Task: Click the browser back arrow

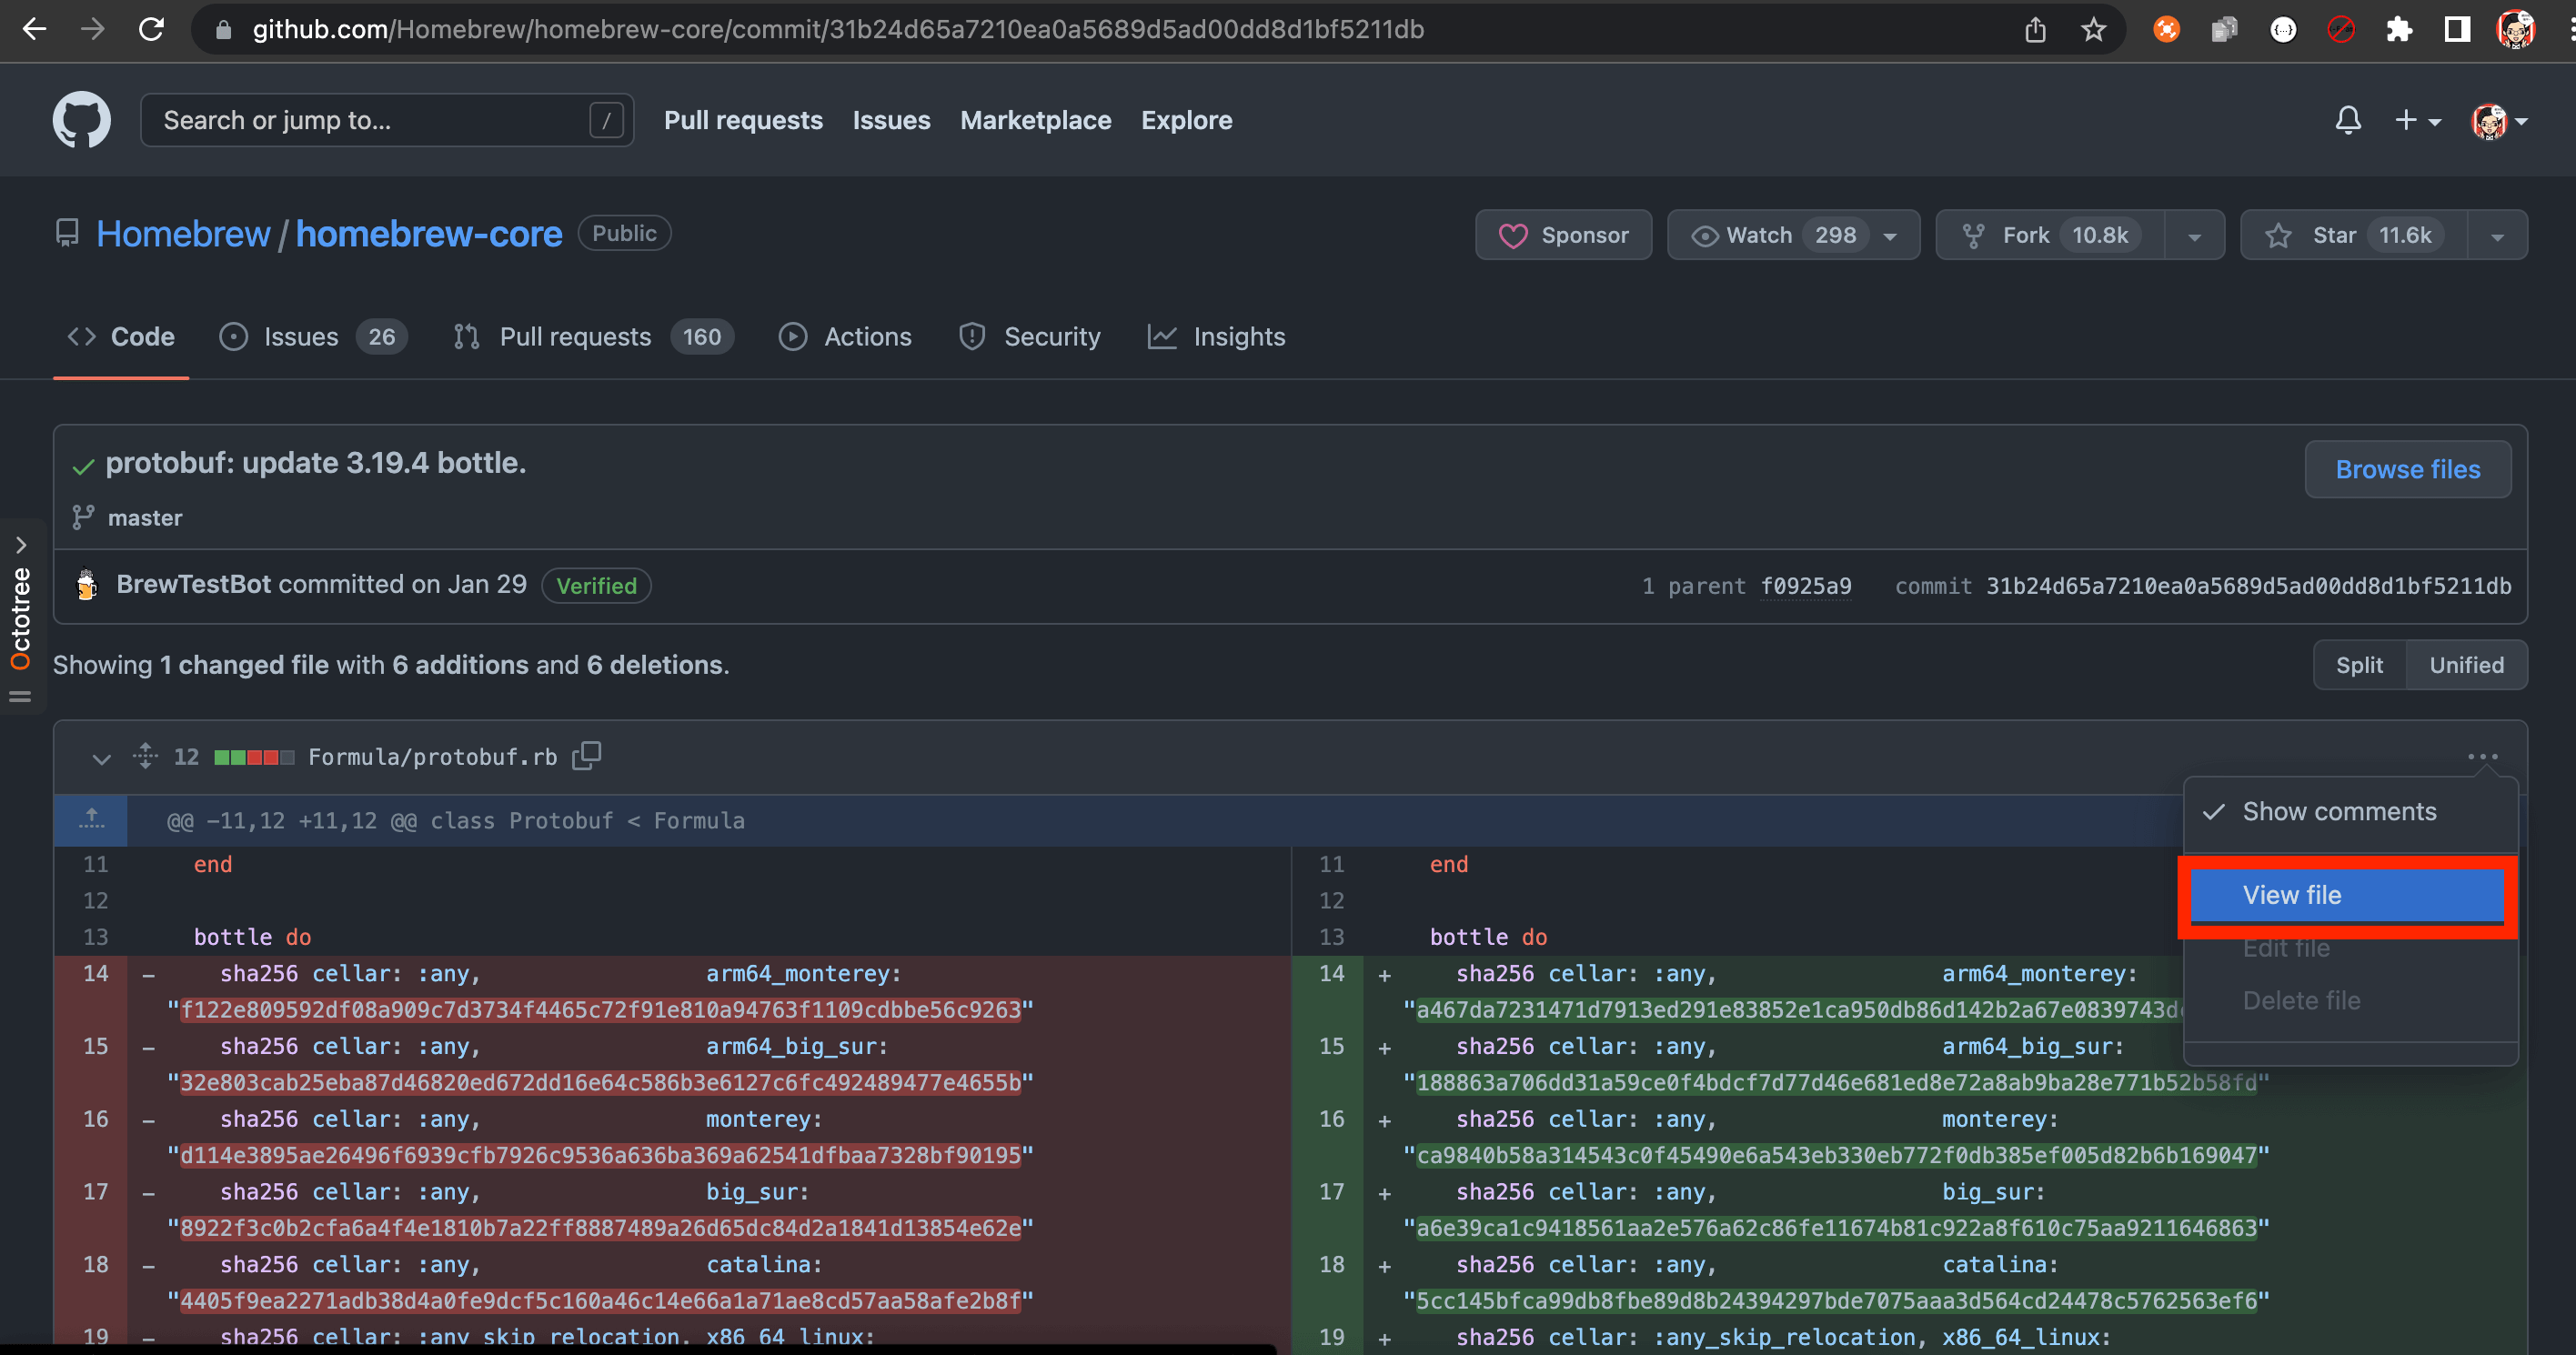Action: (34, 29)
